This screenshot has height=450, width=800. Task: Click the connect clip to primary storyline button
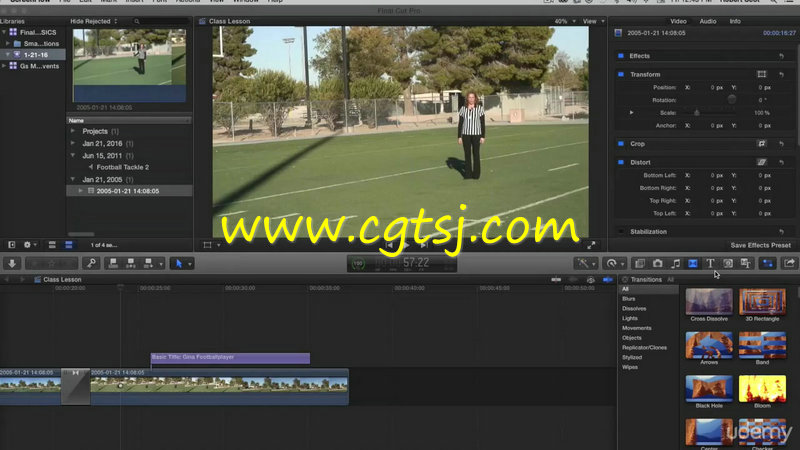click(x=113, y=263)
